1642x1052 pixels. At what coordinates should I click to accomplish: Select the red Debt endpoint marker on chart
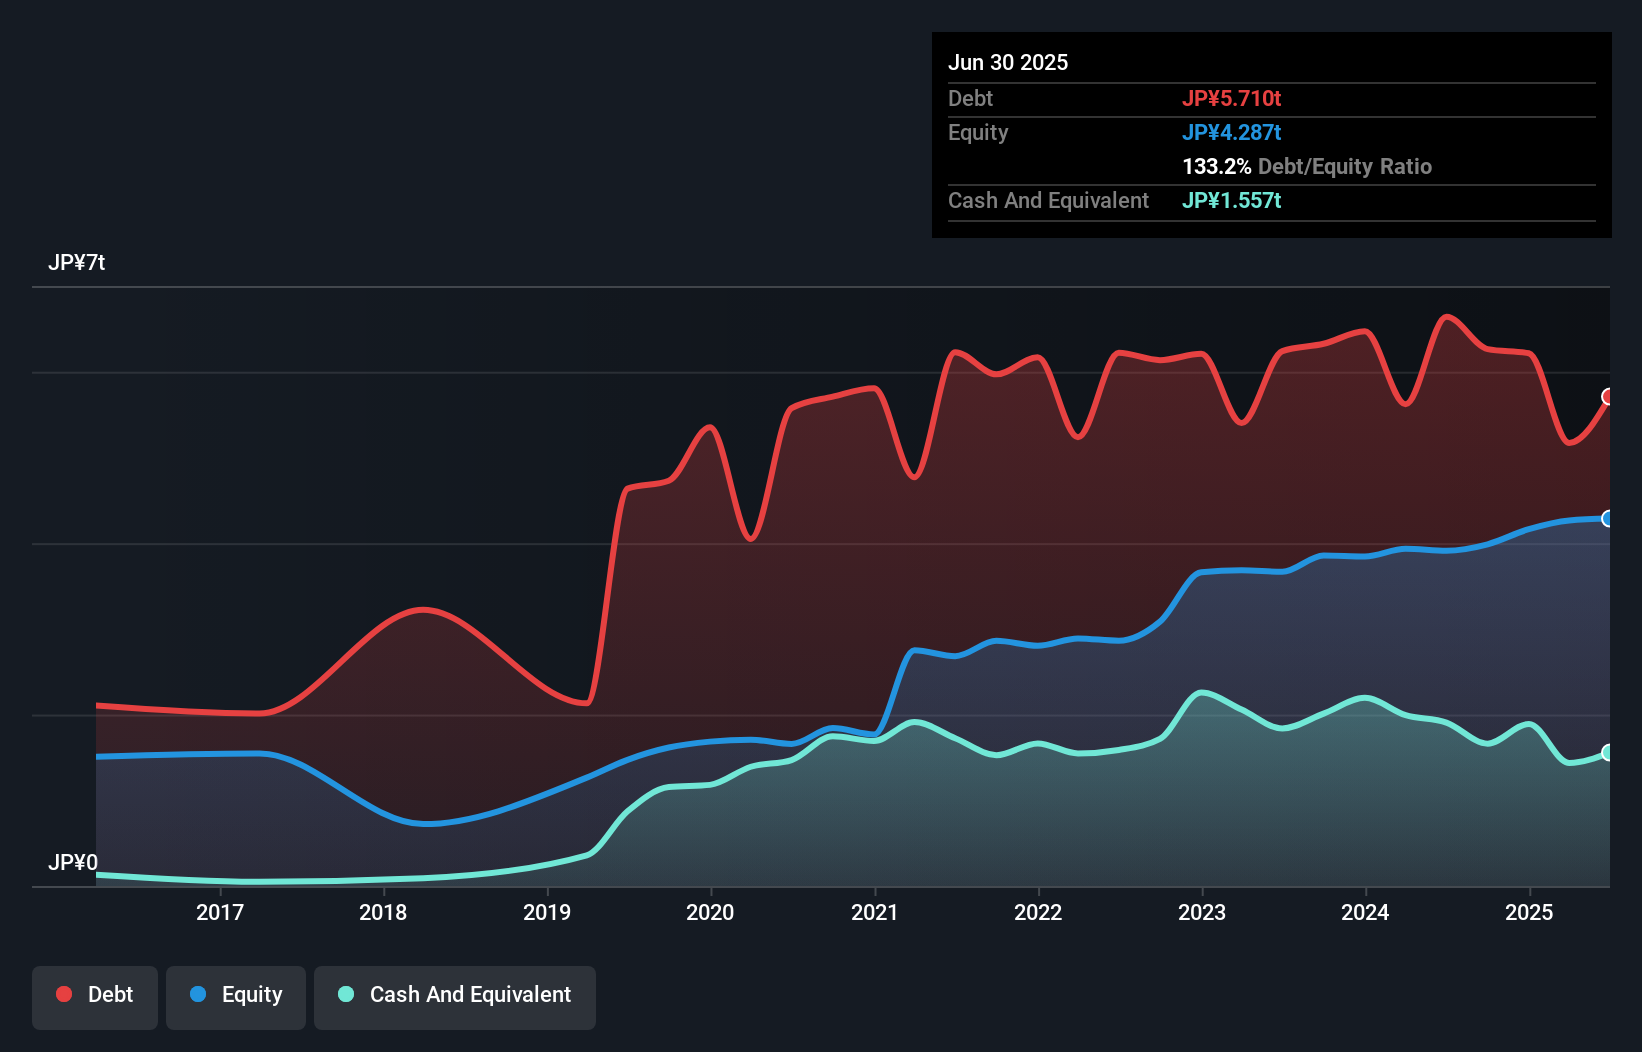coord(1607,397)
